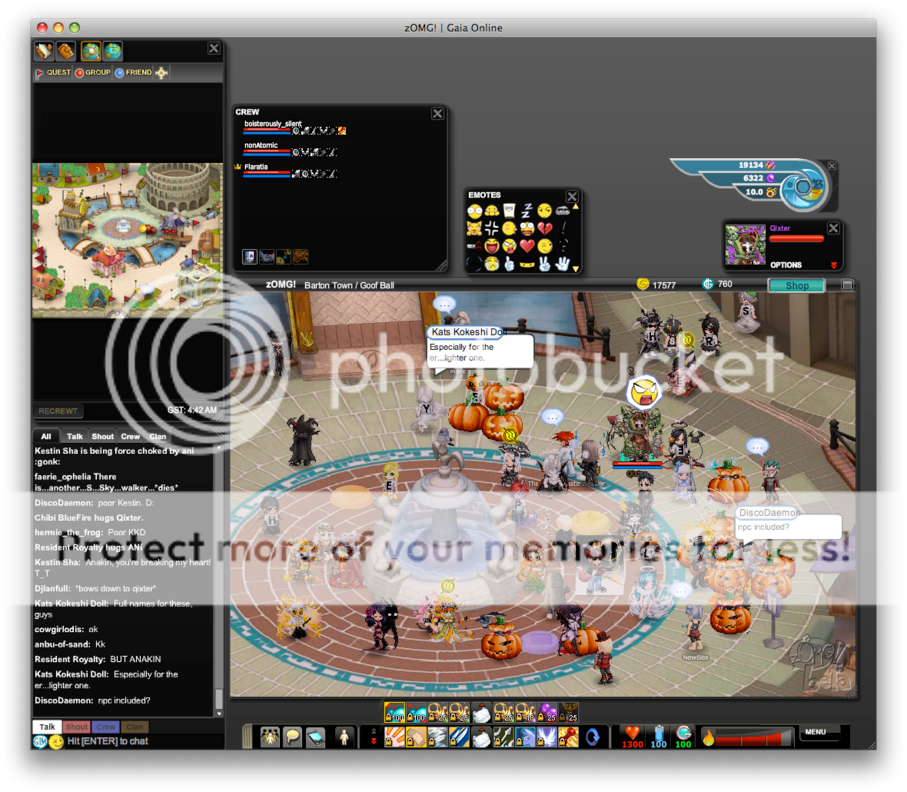This screenshot has height=792, width=907.
Task: Use the red heart emote
Action: 527,246
